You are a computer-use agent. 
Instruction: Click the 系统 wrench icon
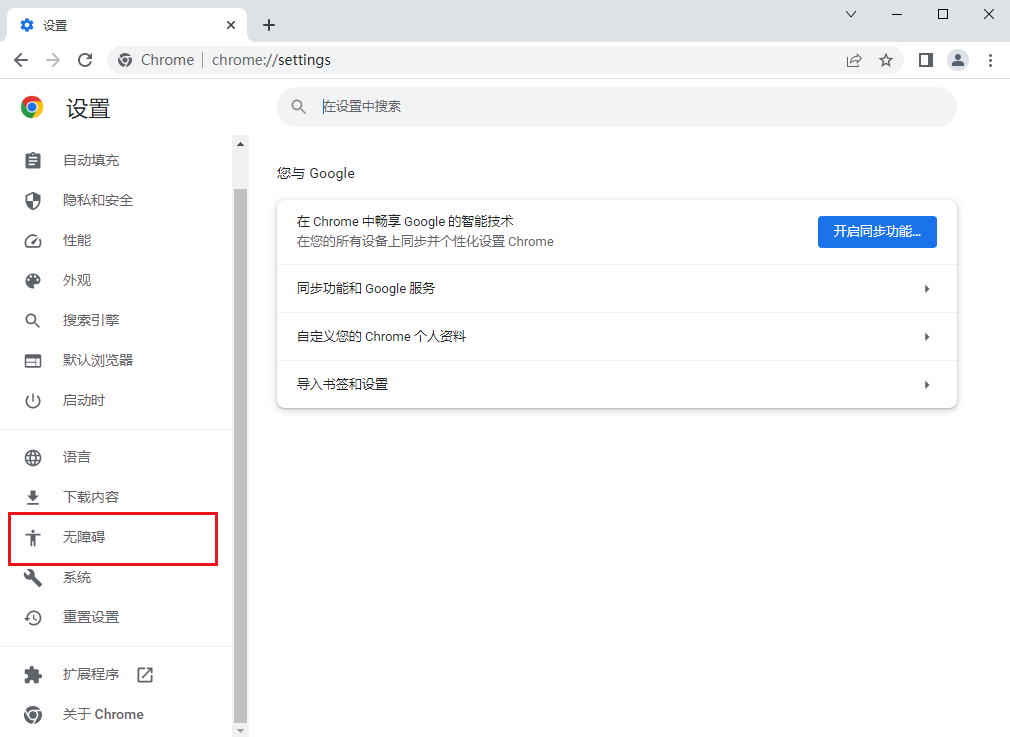tap(33, 578)
